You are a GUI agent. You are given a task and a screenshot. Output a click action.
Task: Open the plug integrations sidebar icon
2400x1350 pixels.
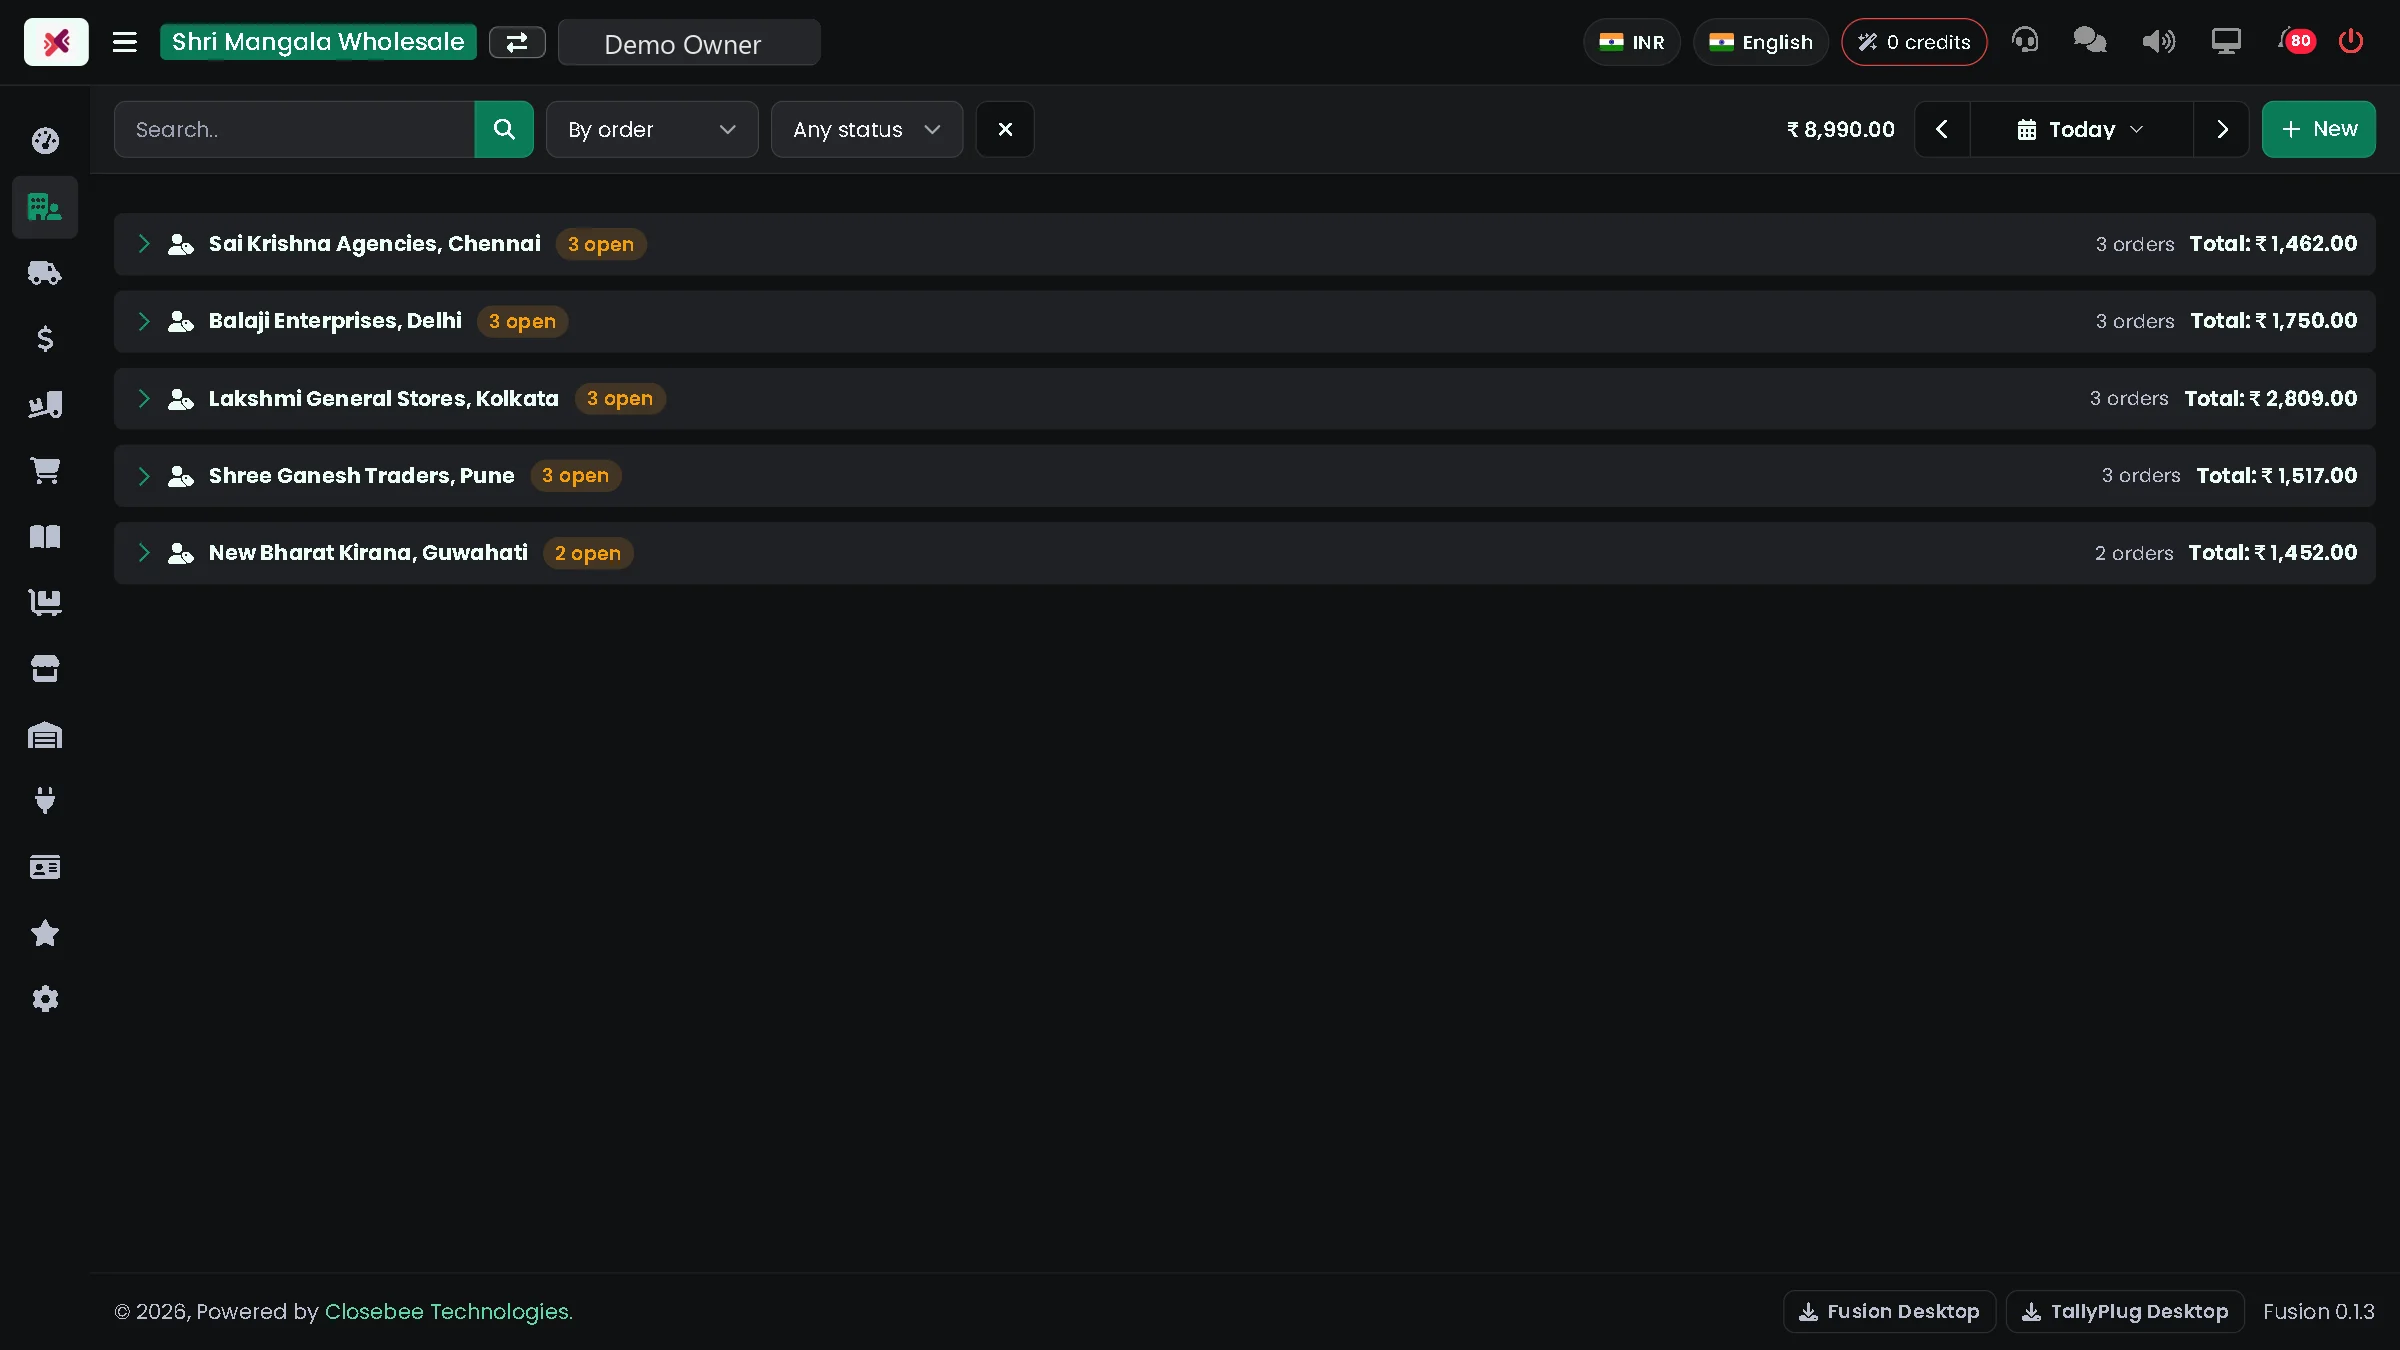click(x=45, y=801)
